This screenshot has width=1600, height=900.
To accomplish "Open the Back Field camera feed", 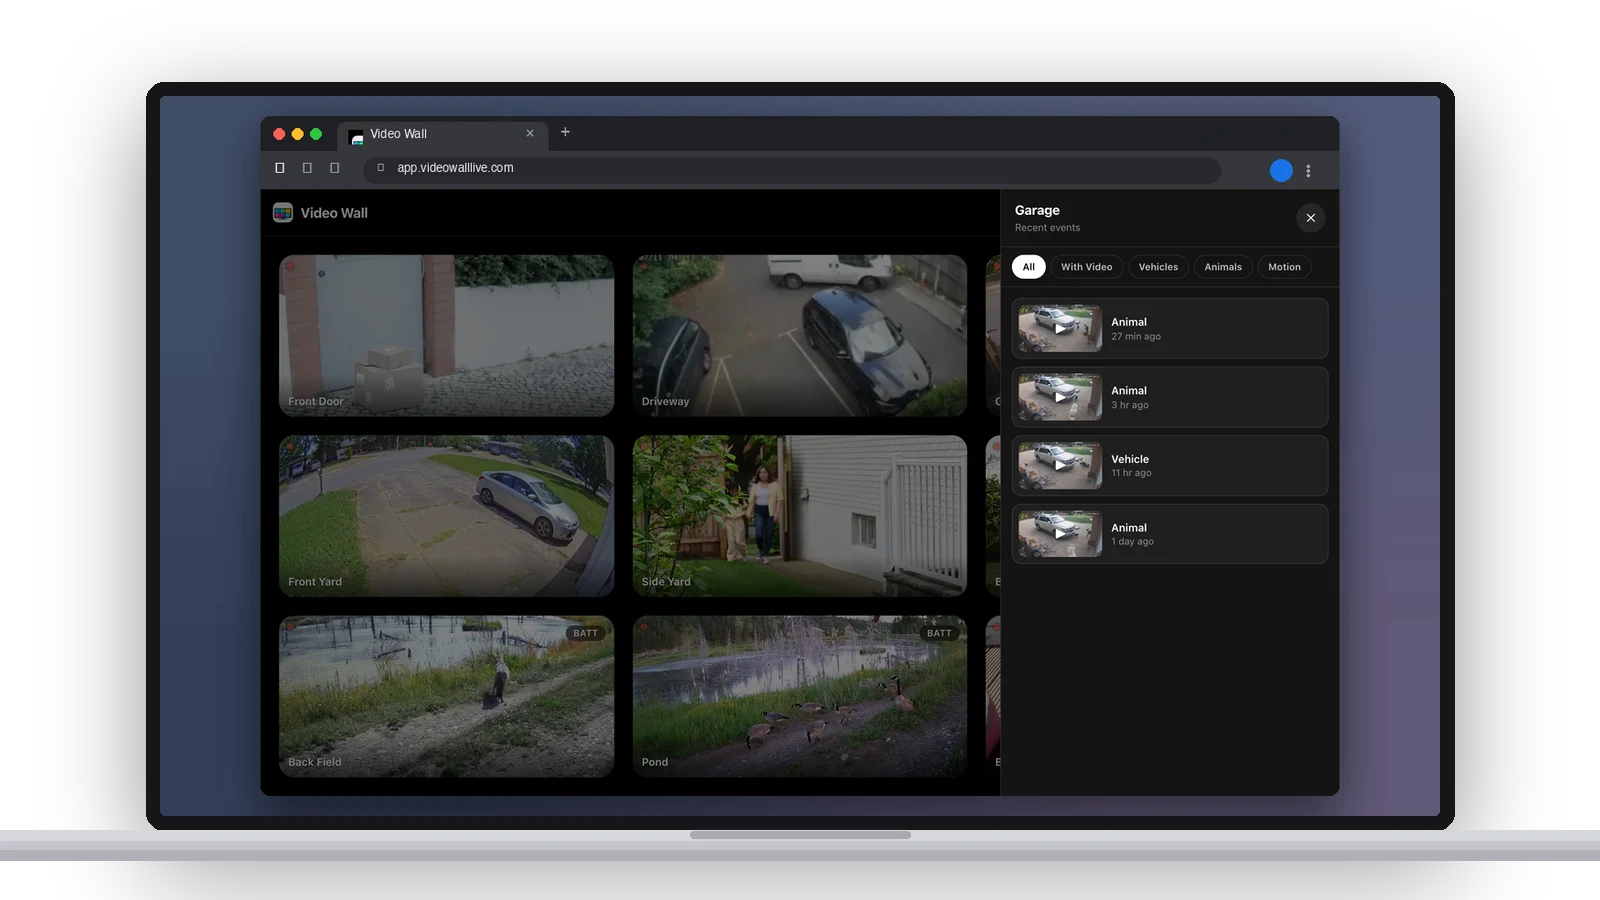I will pos(447,696).
